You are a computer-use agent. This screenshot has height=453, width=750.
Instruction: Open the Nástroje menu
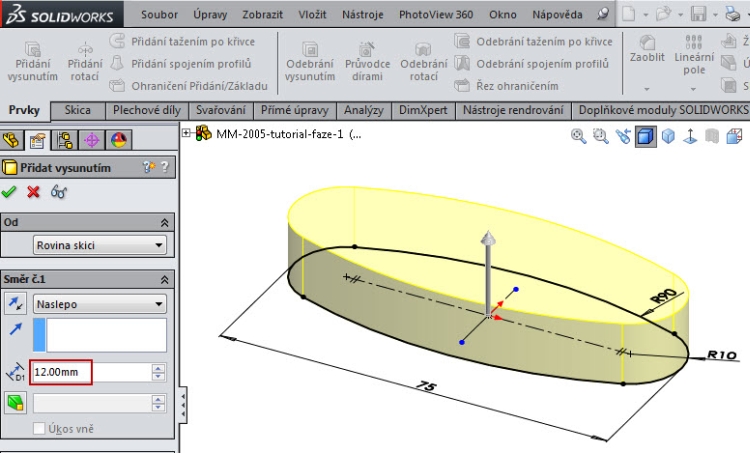(x=363, y=15)
